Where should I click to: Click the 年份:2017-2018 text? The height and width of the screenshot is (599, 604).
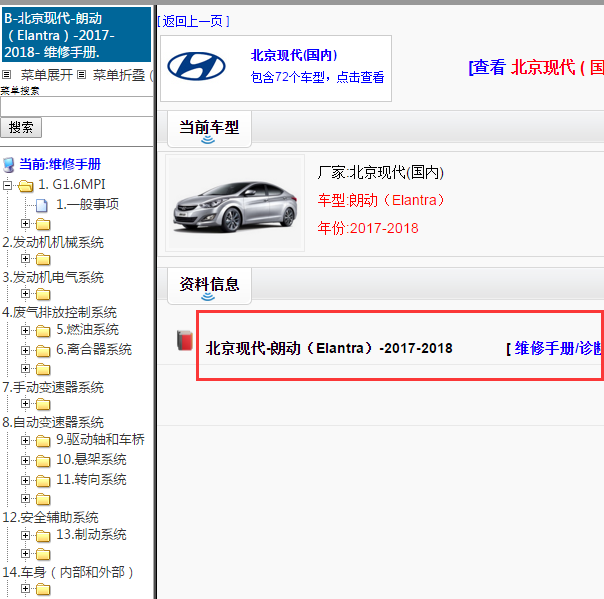pos(368,228)
